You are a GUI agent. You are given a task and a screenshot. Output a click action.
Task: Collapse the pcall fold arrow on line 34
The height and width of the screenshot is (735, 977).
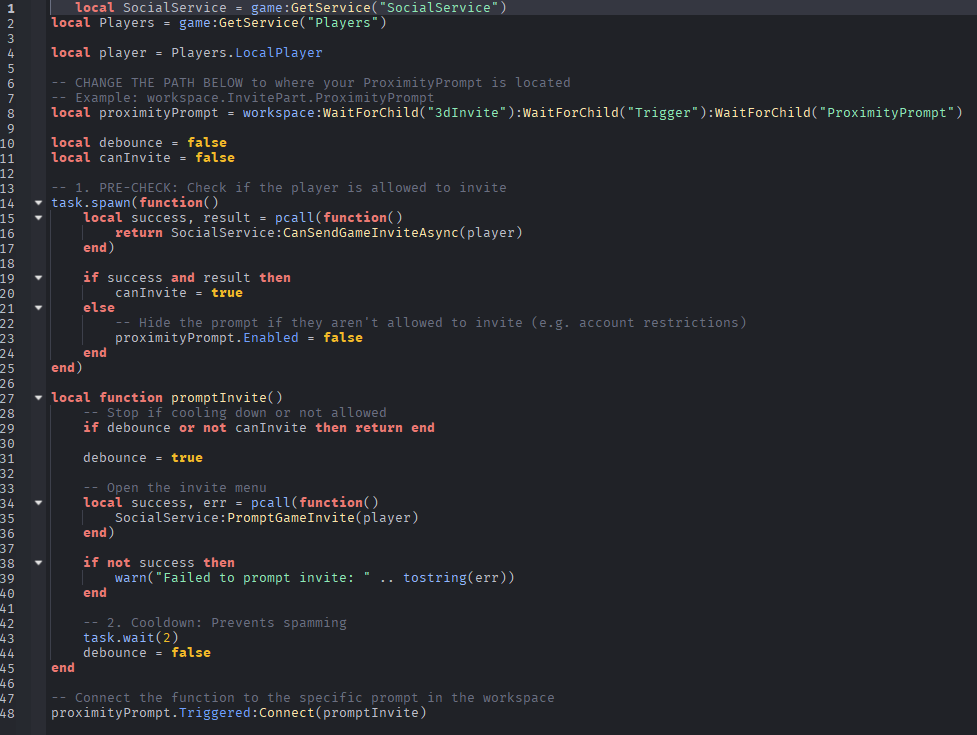coord(39,503)
